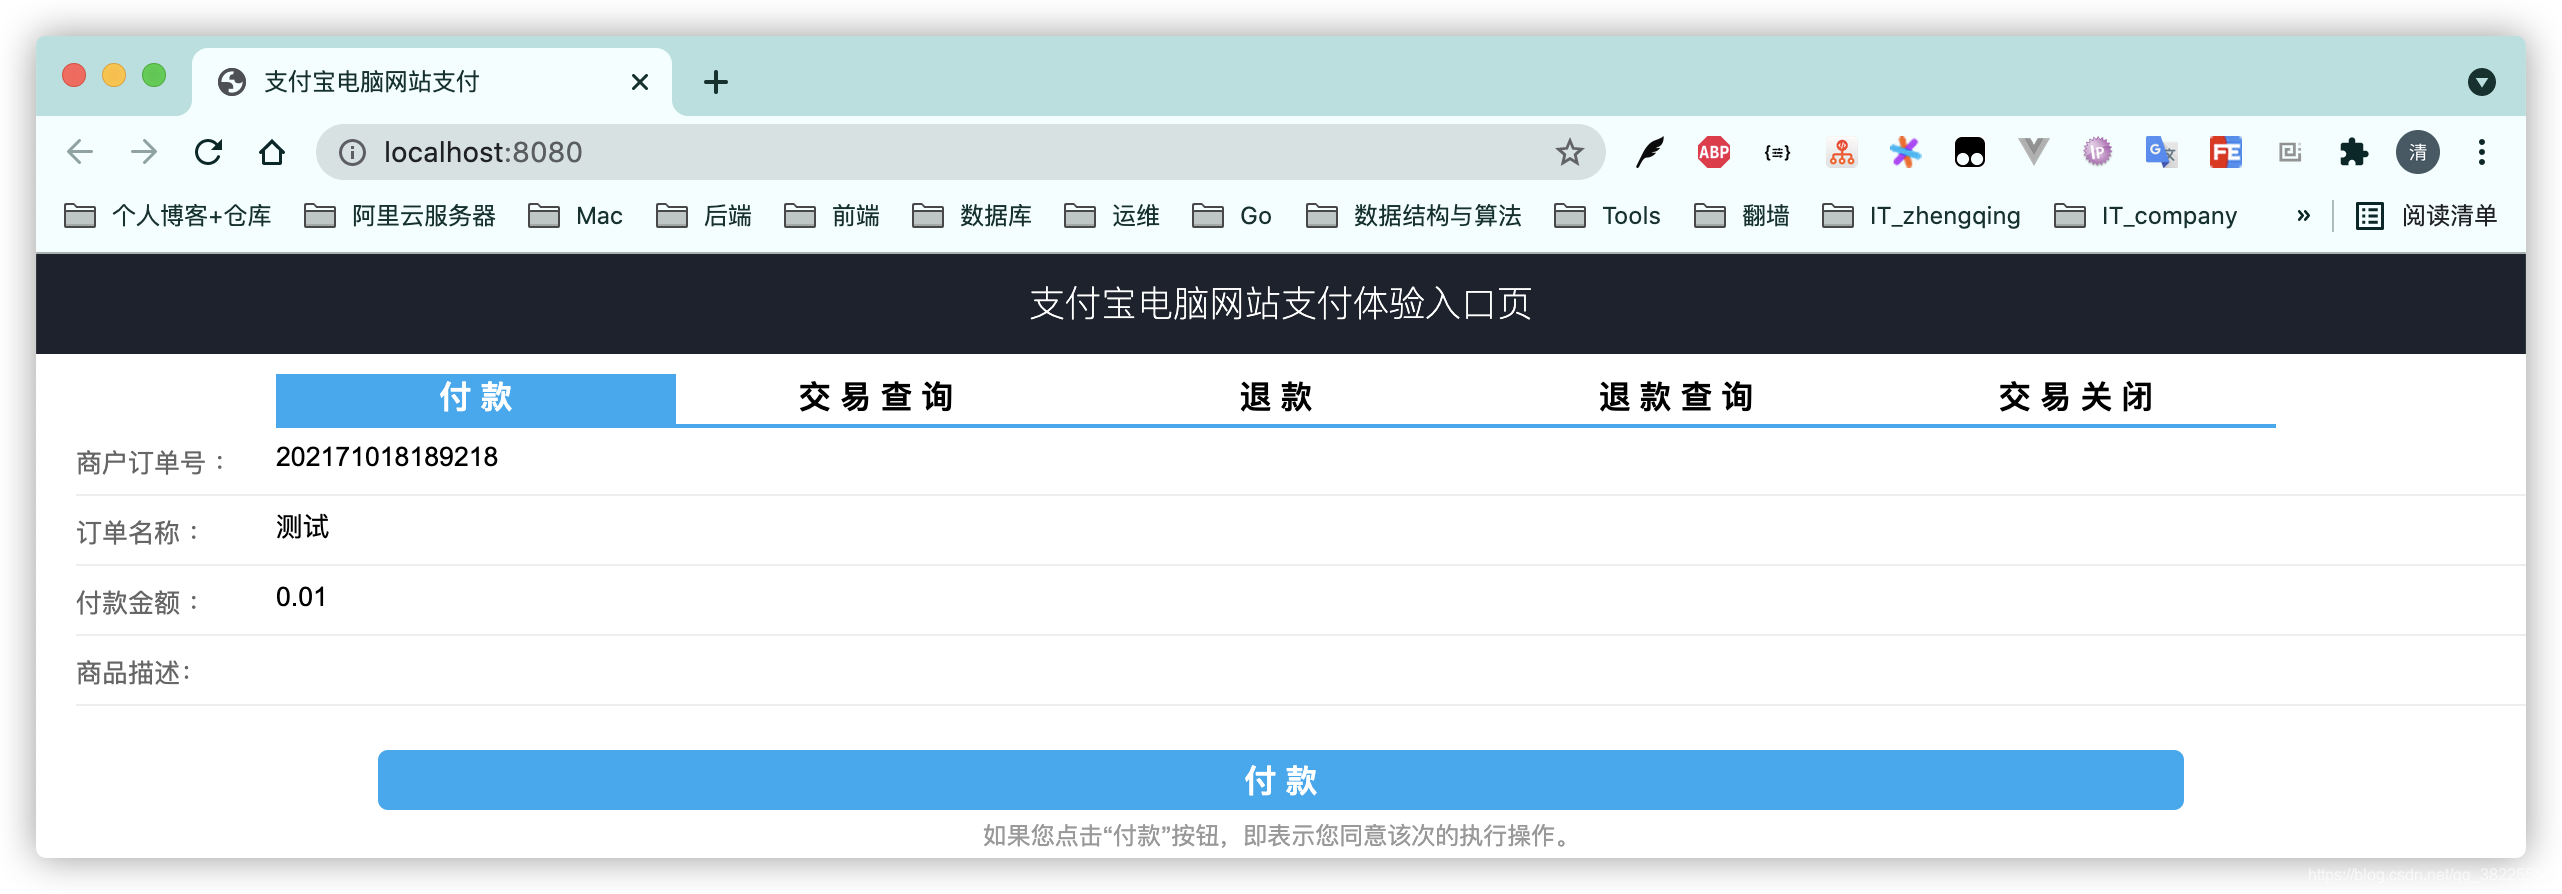
Task: Open a new browser tab
Action: pos(716,82)
